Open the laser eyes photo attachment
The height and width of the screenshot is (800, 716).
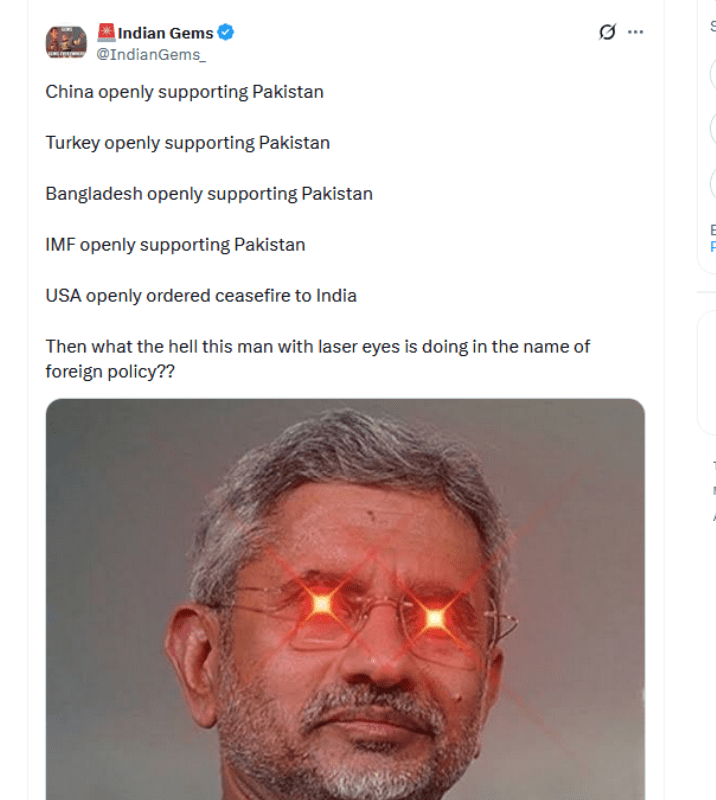coord(345,599)
